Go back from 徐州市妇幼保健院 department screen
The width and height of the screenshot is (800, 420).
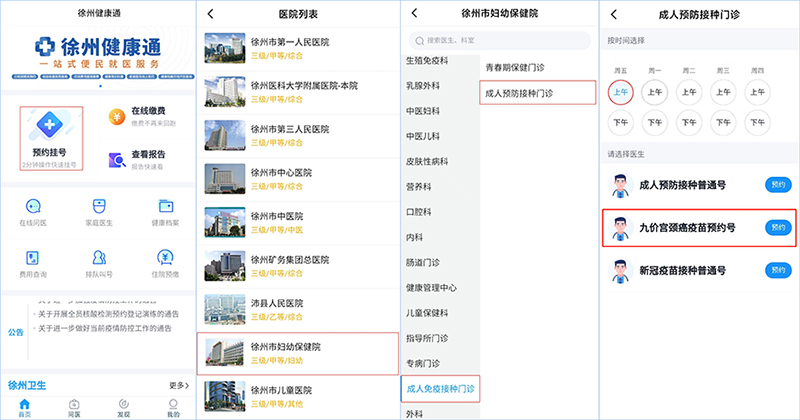coord(414,15)
